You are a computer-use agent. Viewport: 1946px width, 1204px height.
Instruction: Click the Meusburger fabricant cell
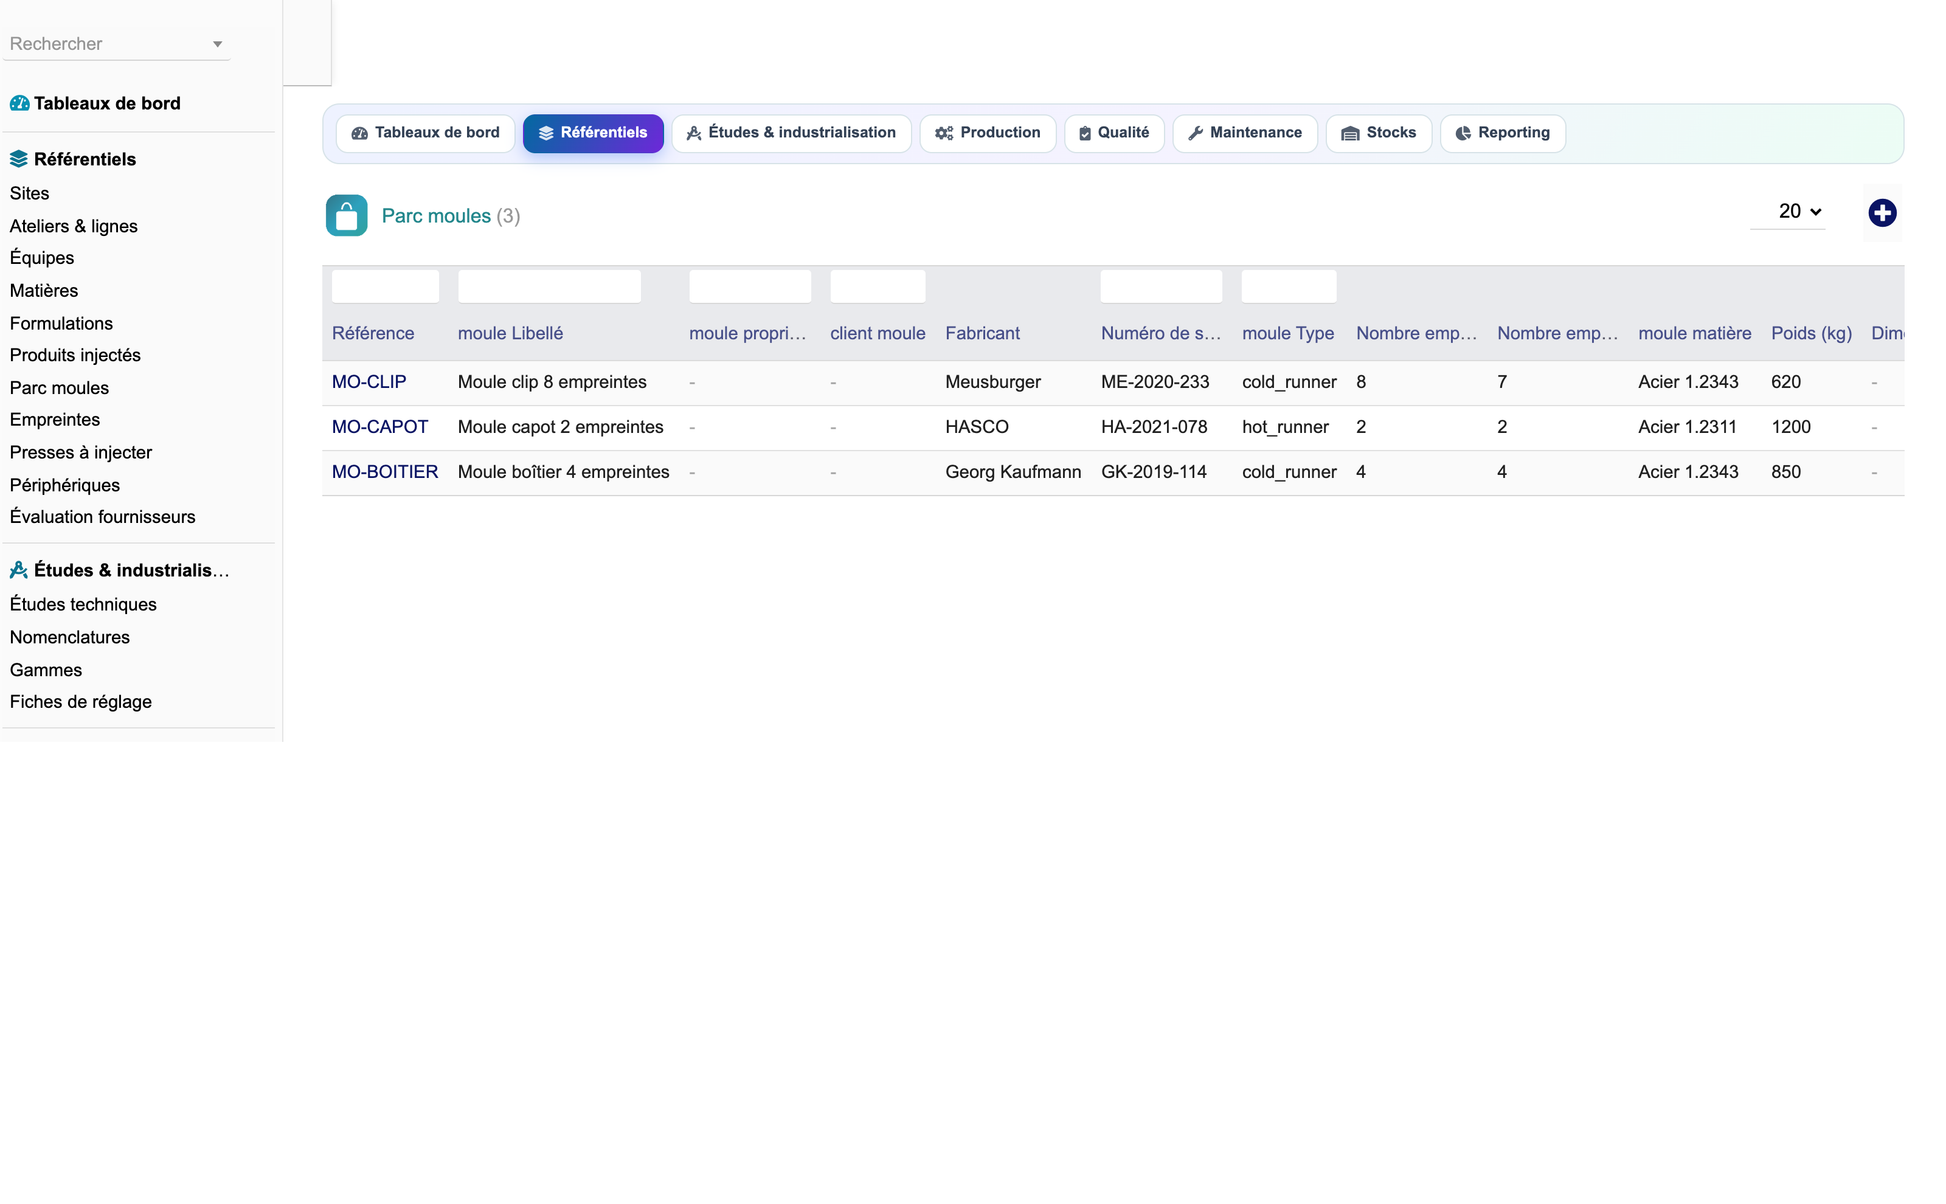(x=993, y=382)
